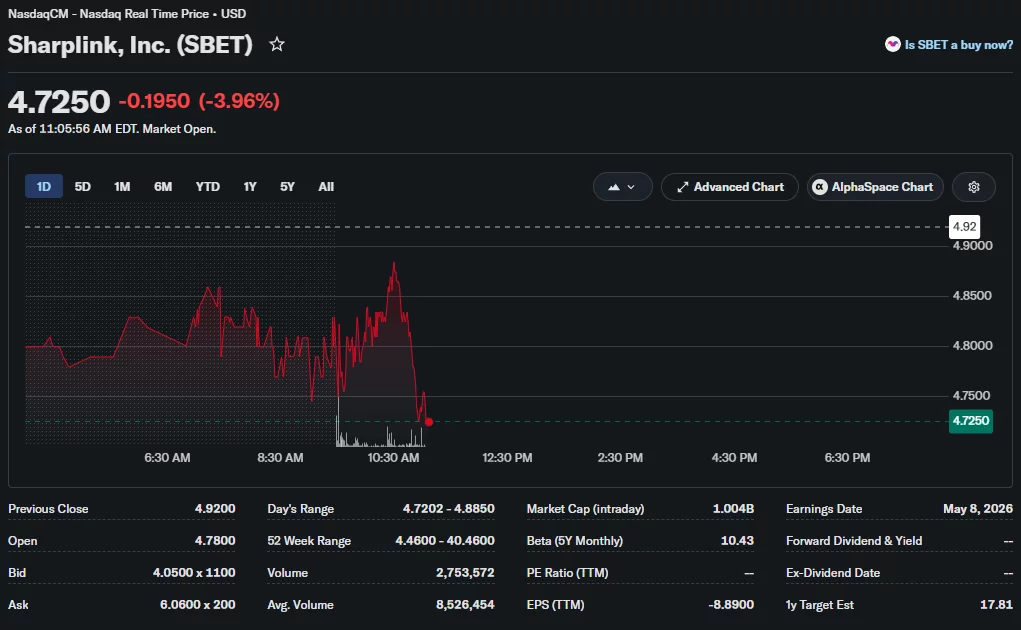This screenshot has width=1021, height=630.
Task: Open the 'Is SBET a buy now?' link
Action: coord(958,45)
